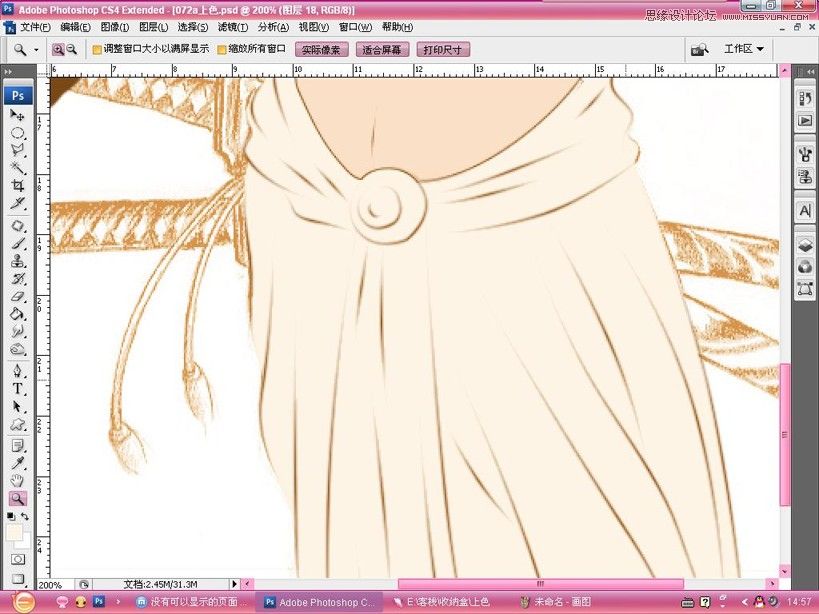Click the 适合屏幕 button
This screenshot has height=614, width=819.
[382, 50]
